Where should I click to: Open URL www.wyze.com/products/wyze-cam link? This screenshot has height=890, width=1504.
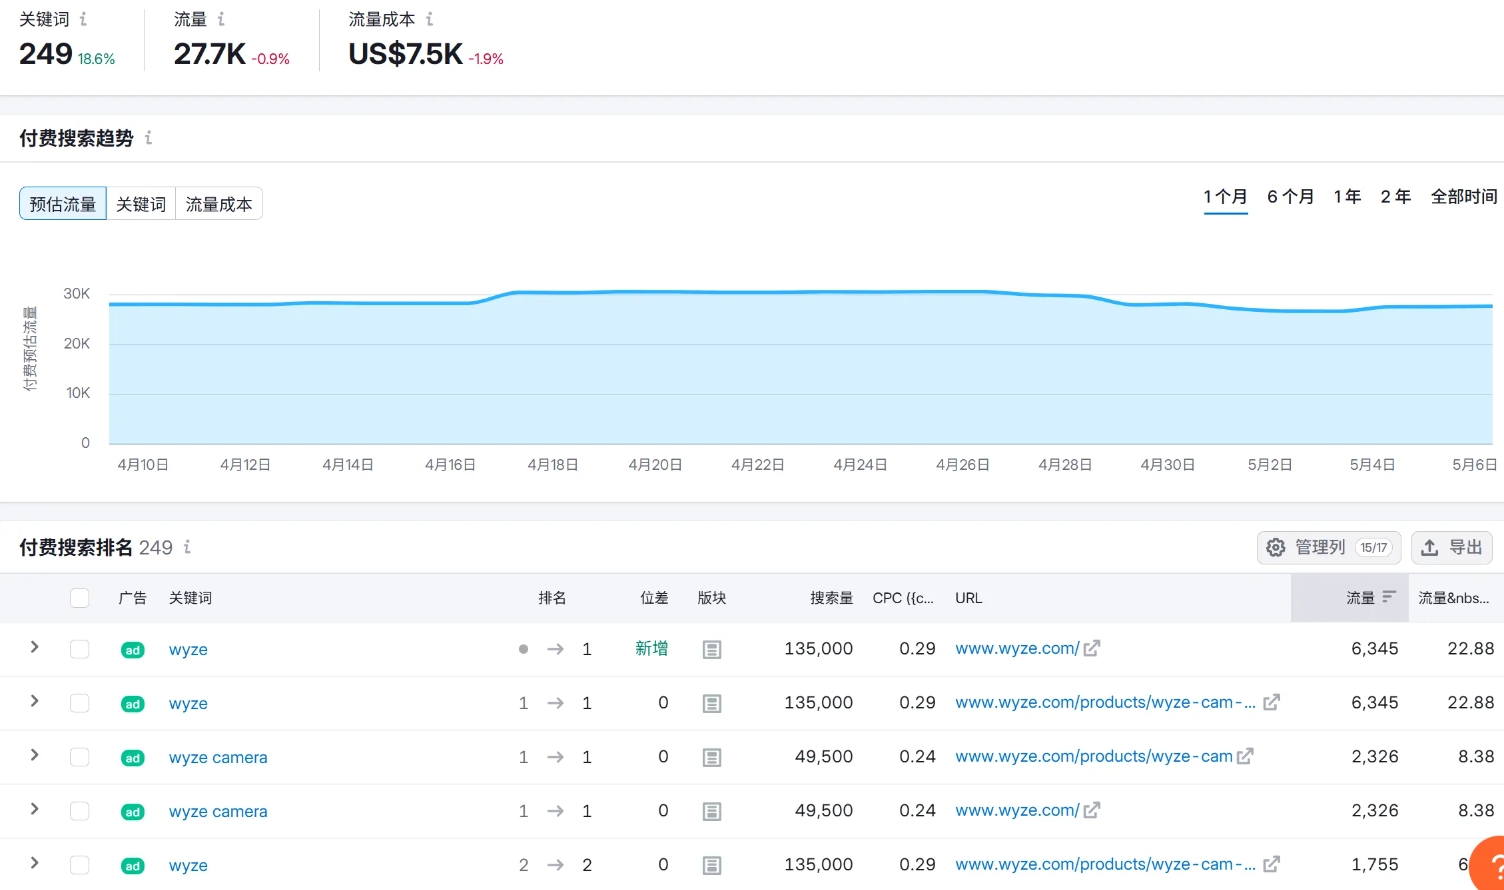[1094, 756]
